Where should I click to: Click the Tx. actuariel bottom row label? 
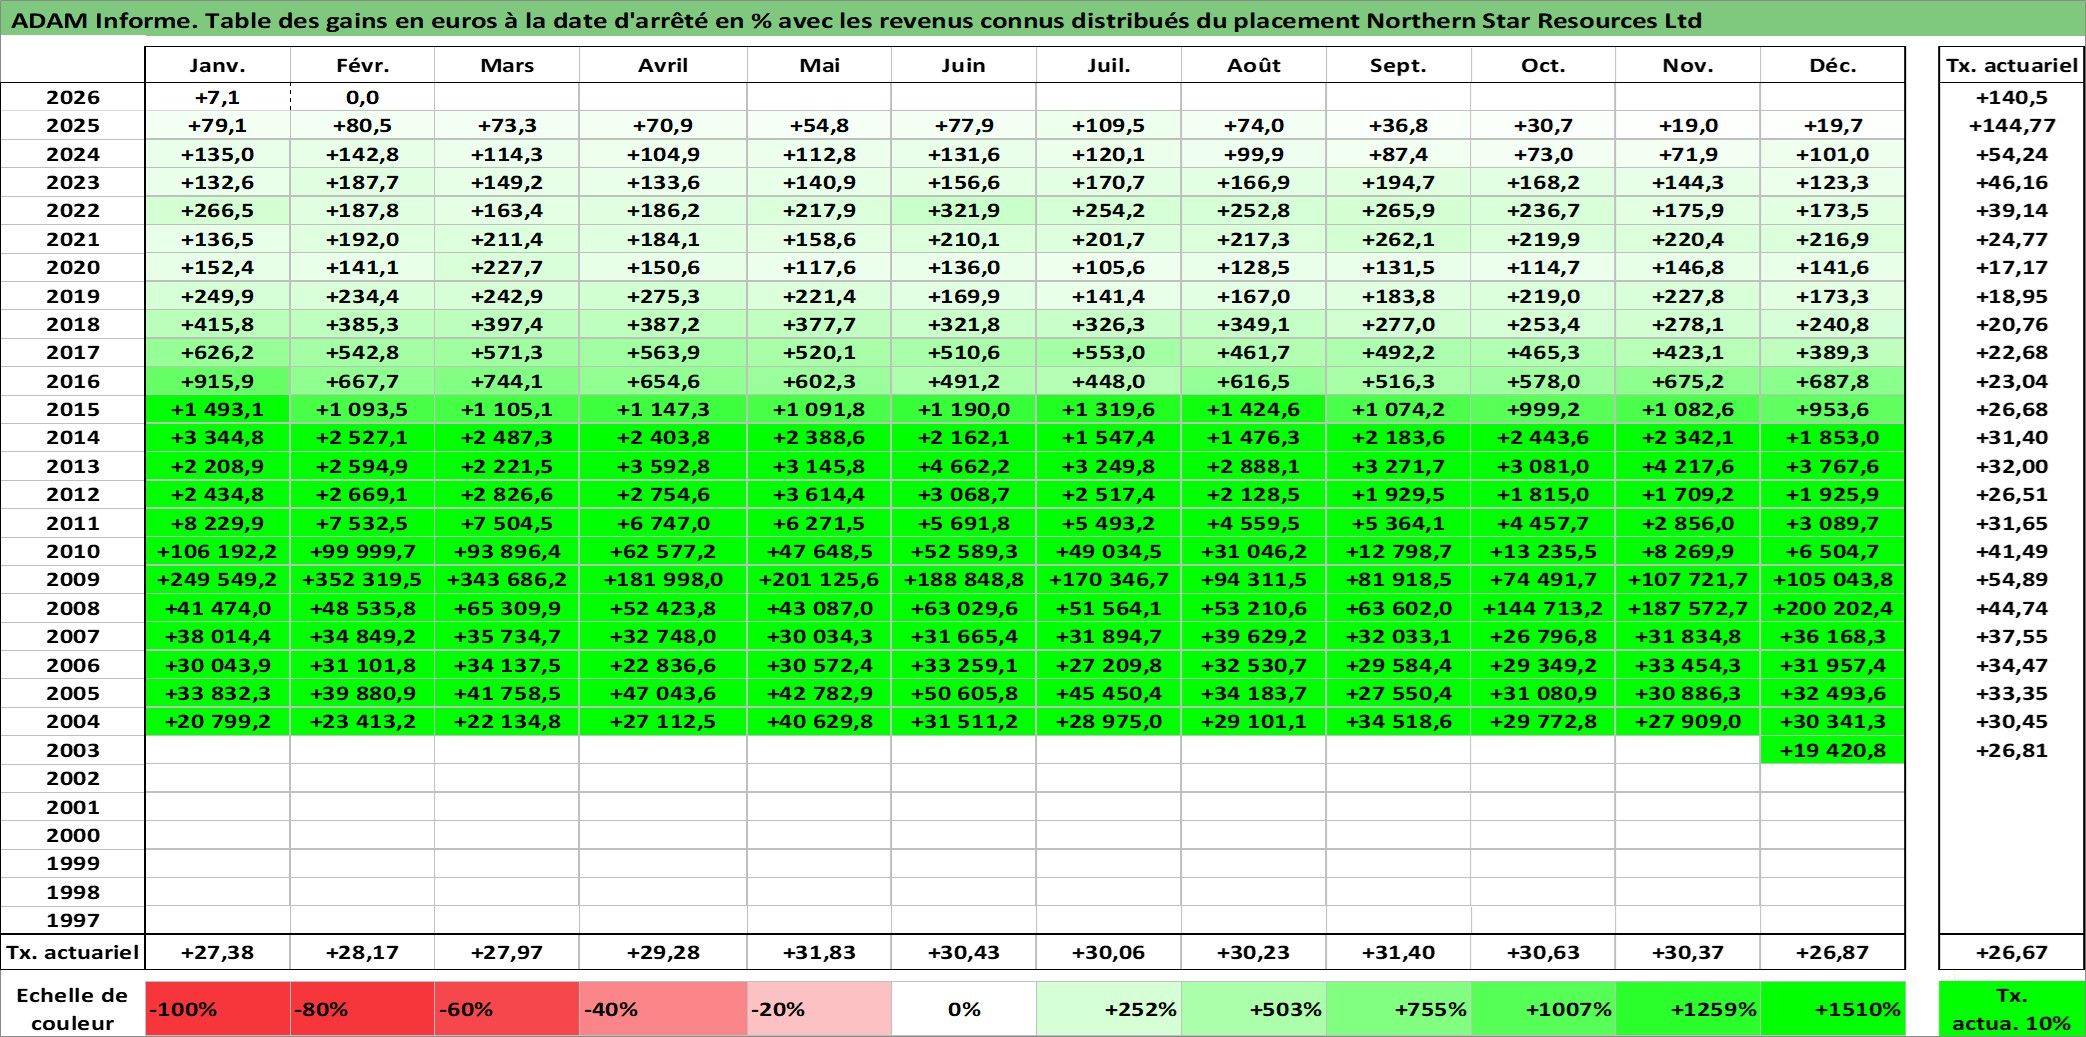73,952
